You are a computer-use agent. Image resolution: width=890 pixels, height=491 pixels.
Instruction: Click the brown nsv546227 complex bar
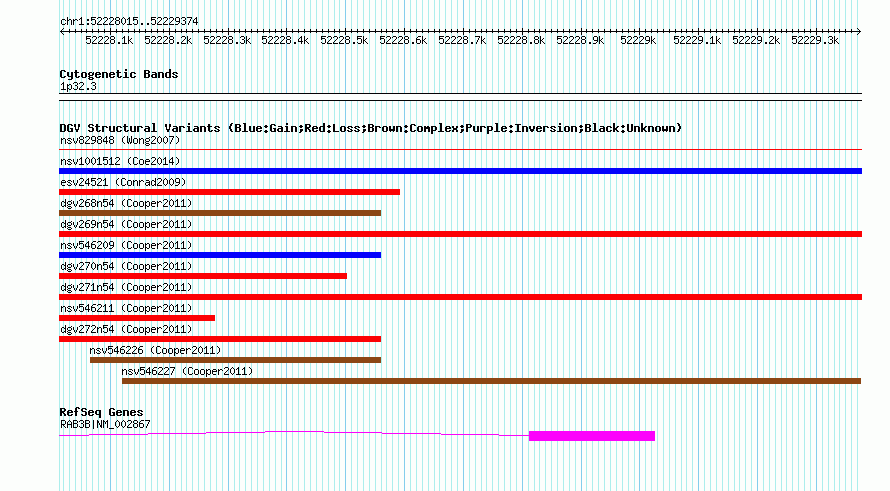pos(492,381)
